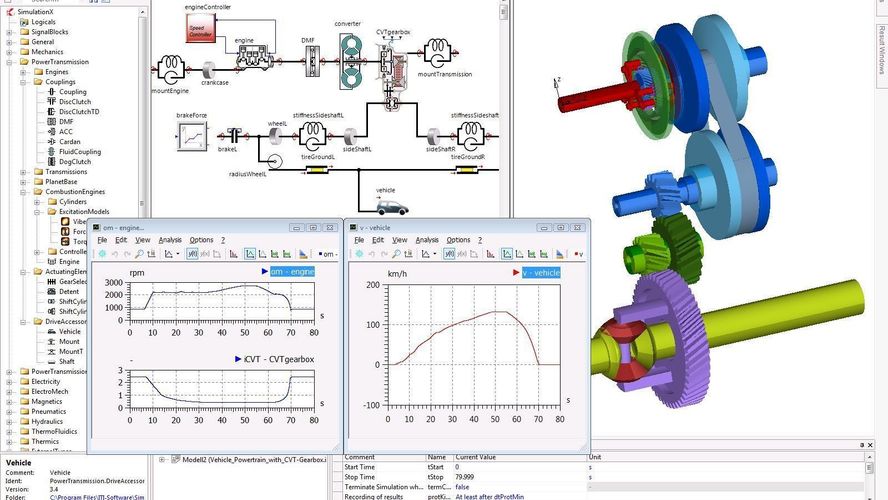Select the mountTransmission element in the diagram

tap(437, 53)
